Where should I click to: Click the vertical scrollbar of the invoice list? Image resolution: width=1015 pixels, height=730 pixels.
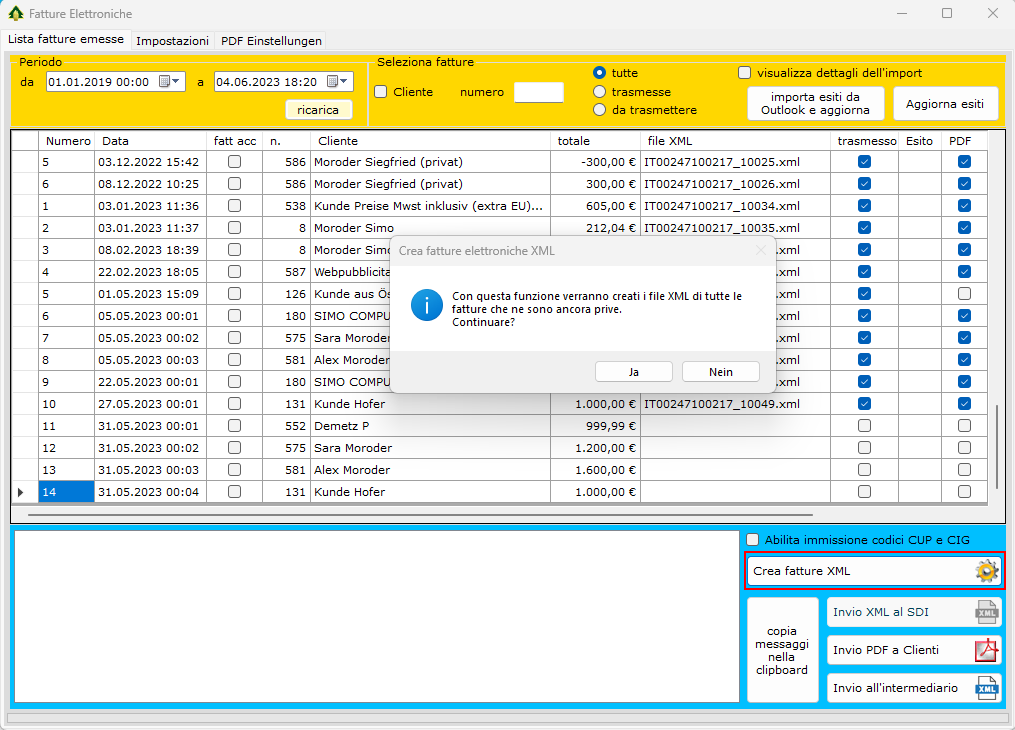coord(996,445)
